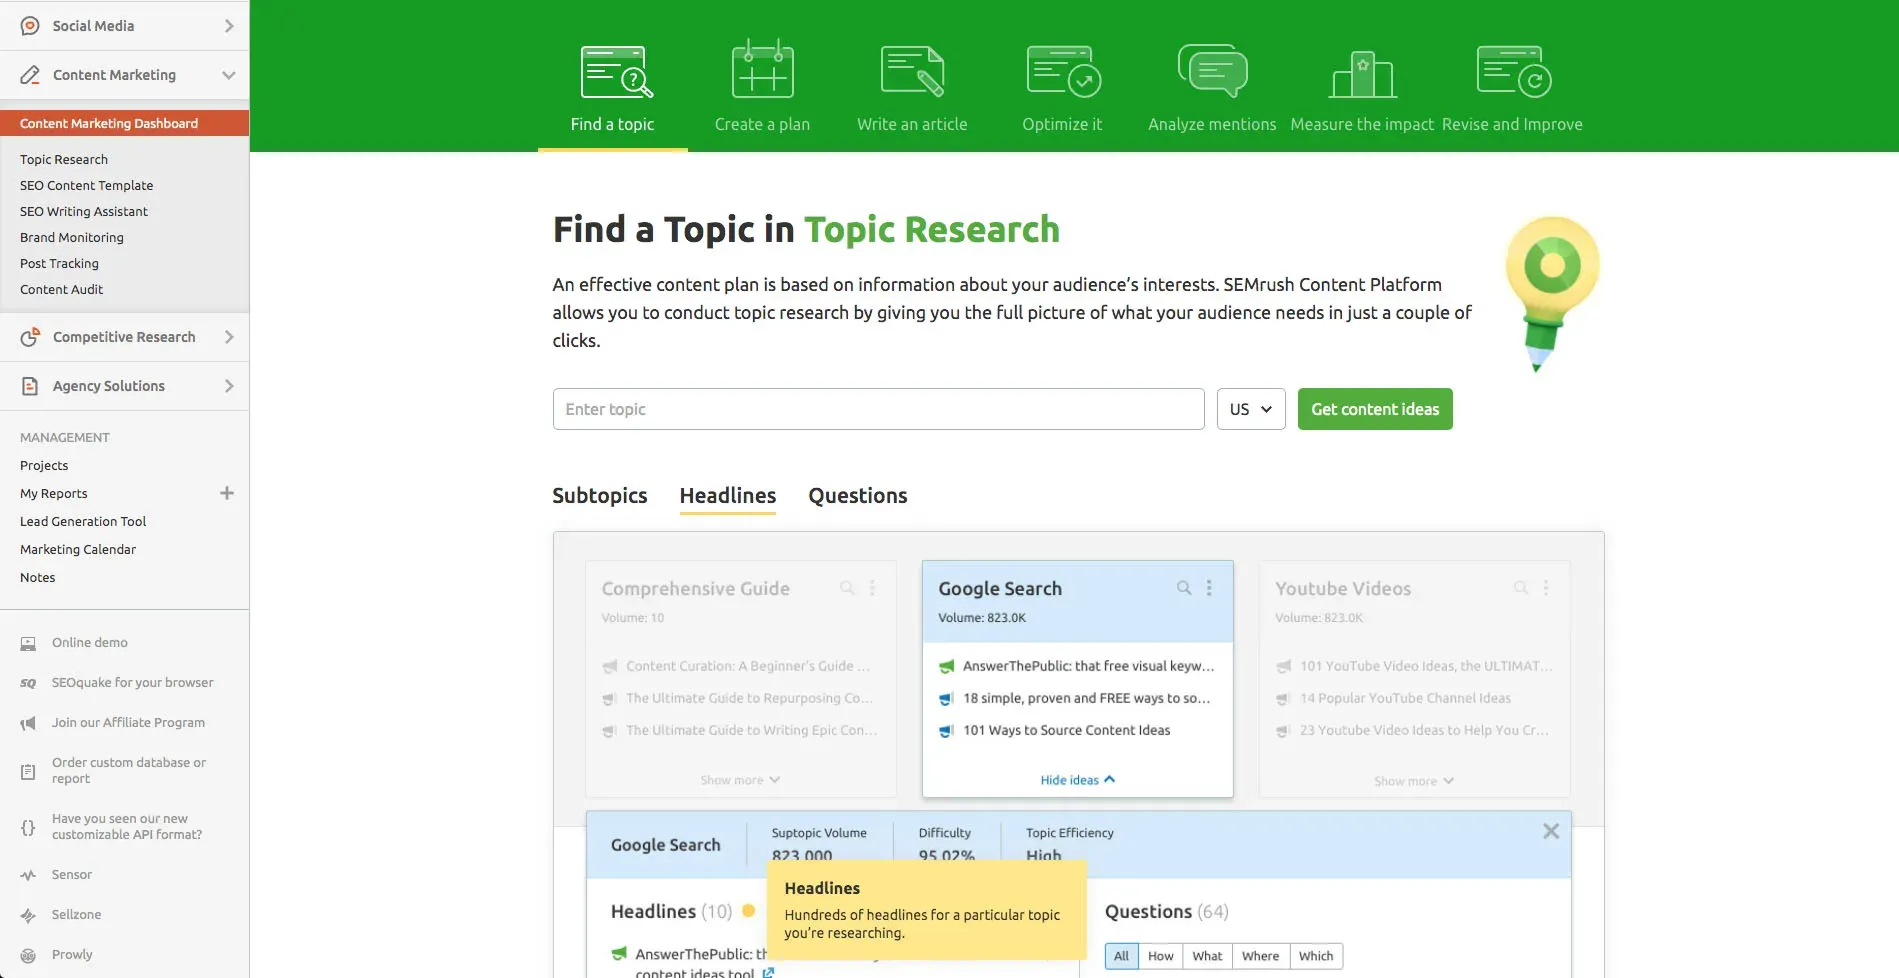The image size is (1899, 978).
Task: Click the Revise and Improve icon
Action: tap(1513, 71)
